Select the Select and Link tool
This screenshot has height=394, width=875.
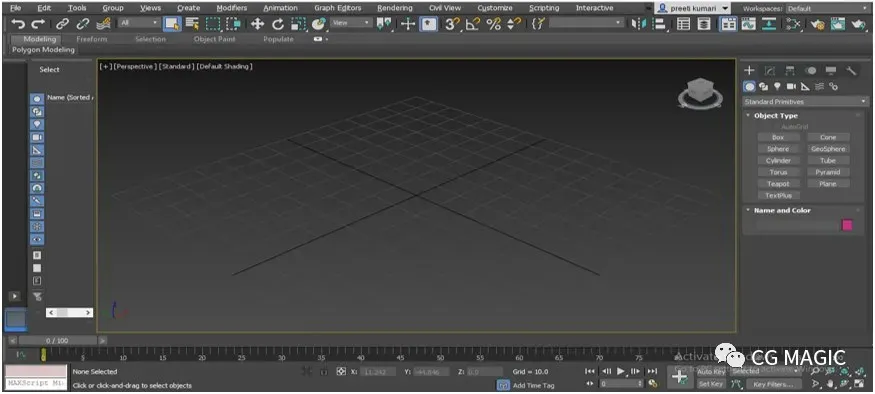62,24
